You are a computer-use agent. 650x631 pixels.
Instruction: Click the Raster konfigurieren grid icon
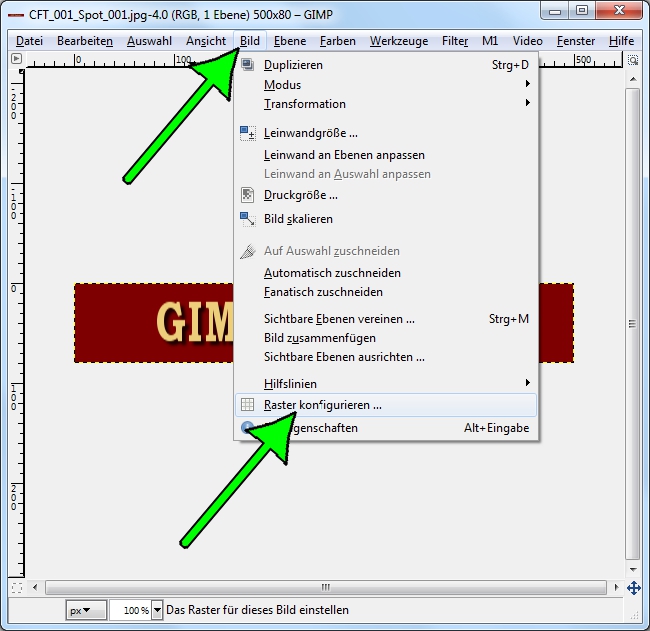point(247,405)
